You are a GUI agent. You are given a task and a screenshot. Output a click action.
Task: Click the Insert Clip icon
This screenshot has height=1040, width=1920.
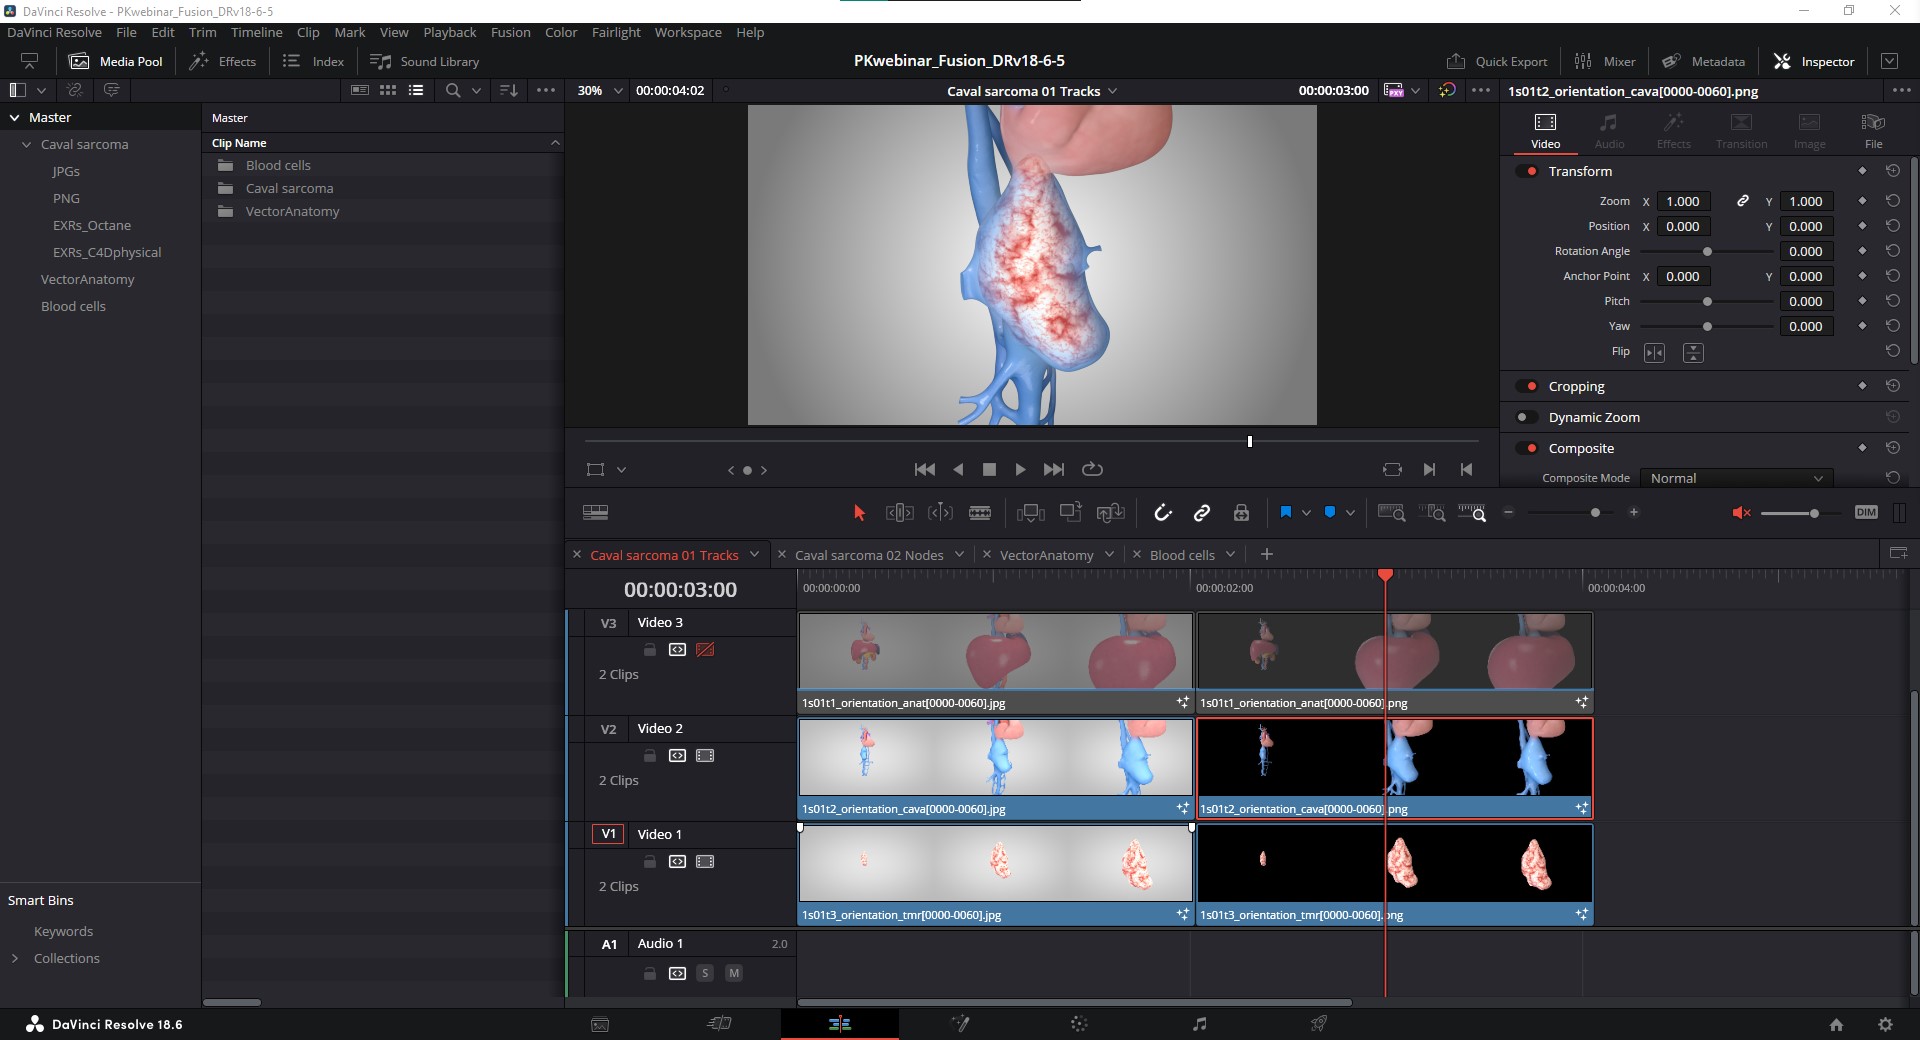coord(1030,512)
